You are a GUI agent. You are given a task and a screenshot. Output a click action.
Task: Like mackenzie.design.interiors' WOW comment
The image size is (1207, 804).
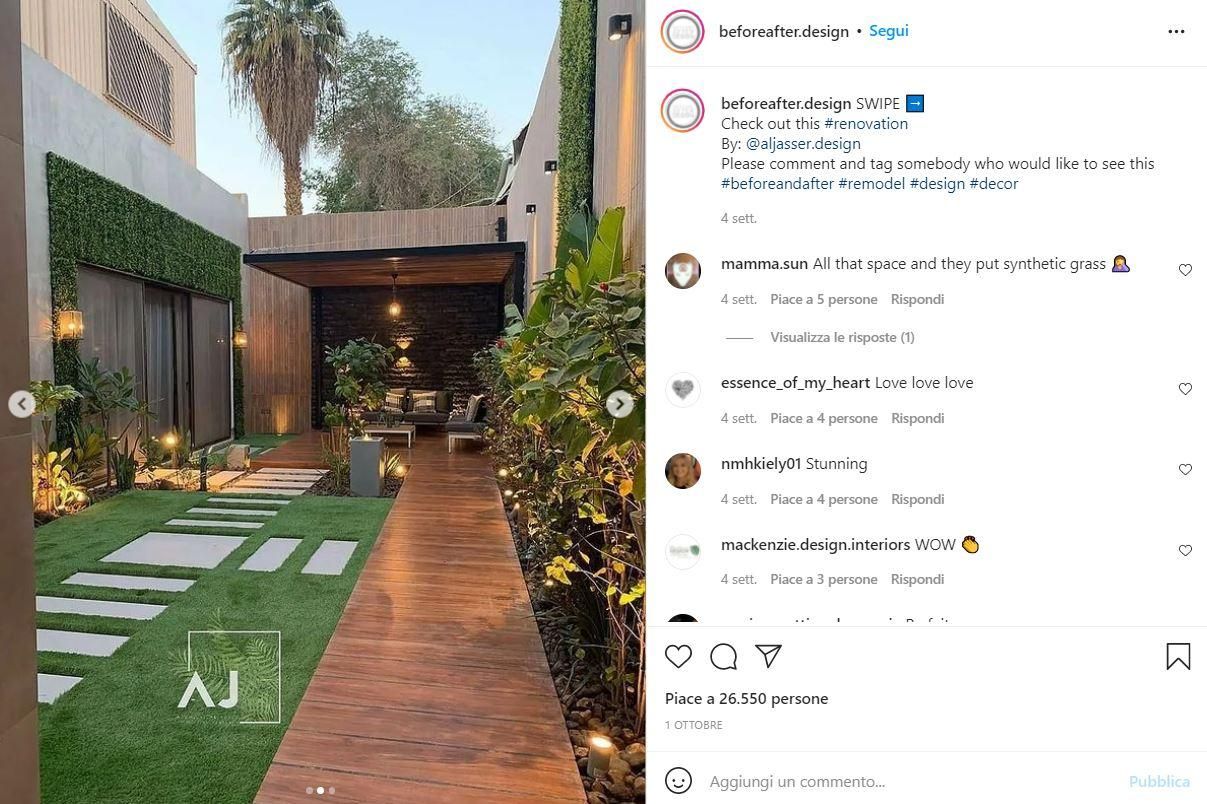coord(1185,551)
